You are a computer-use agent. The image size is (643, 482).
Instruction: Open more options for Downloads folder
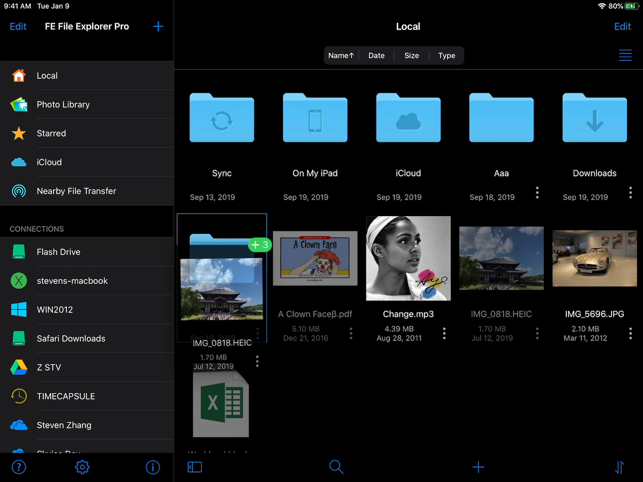[x=630, y=192]
